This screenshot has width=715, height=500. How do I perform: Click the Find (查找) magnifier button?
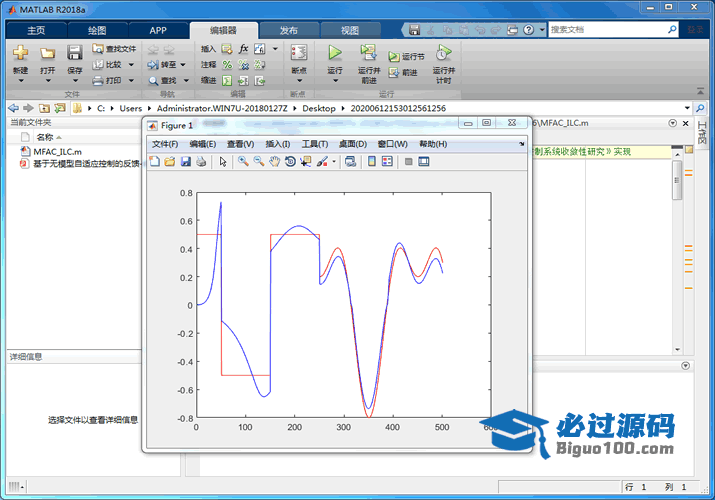162,81
